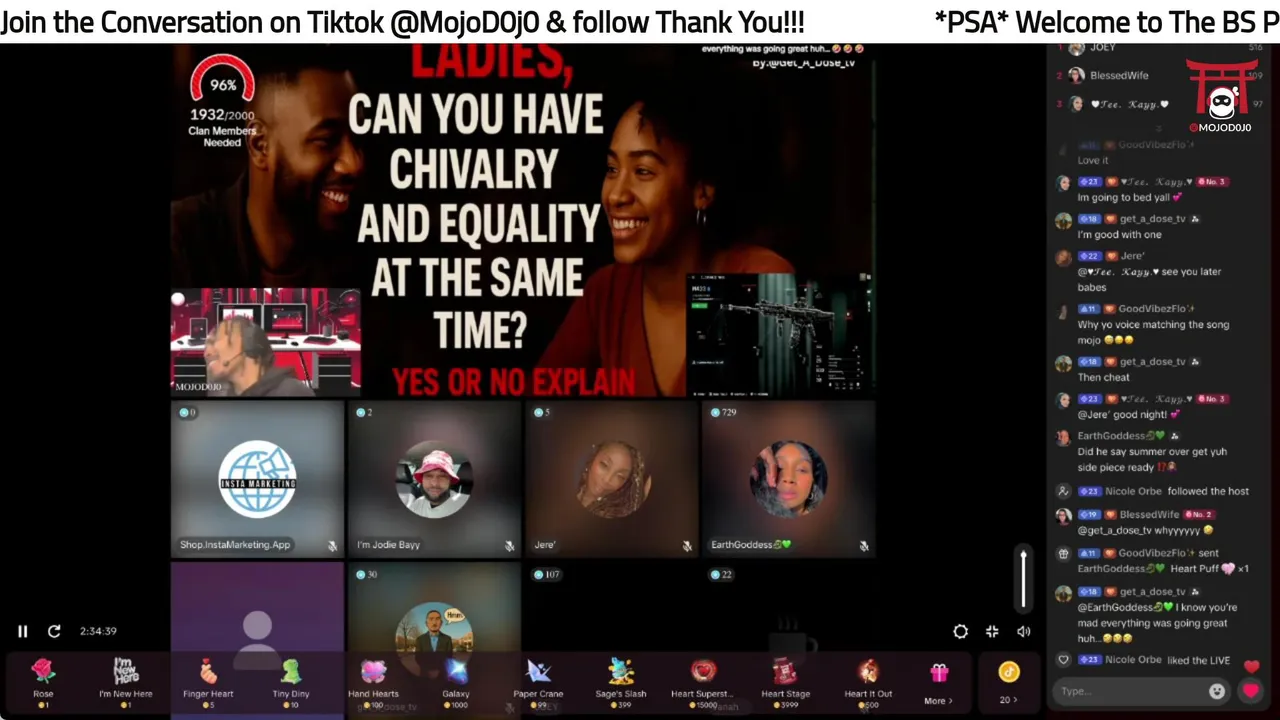The height and width of the screenshot is (720, 1280).
Task: Send the Heart It Out gift
Action: click(x=868, y=683)
